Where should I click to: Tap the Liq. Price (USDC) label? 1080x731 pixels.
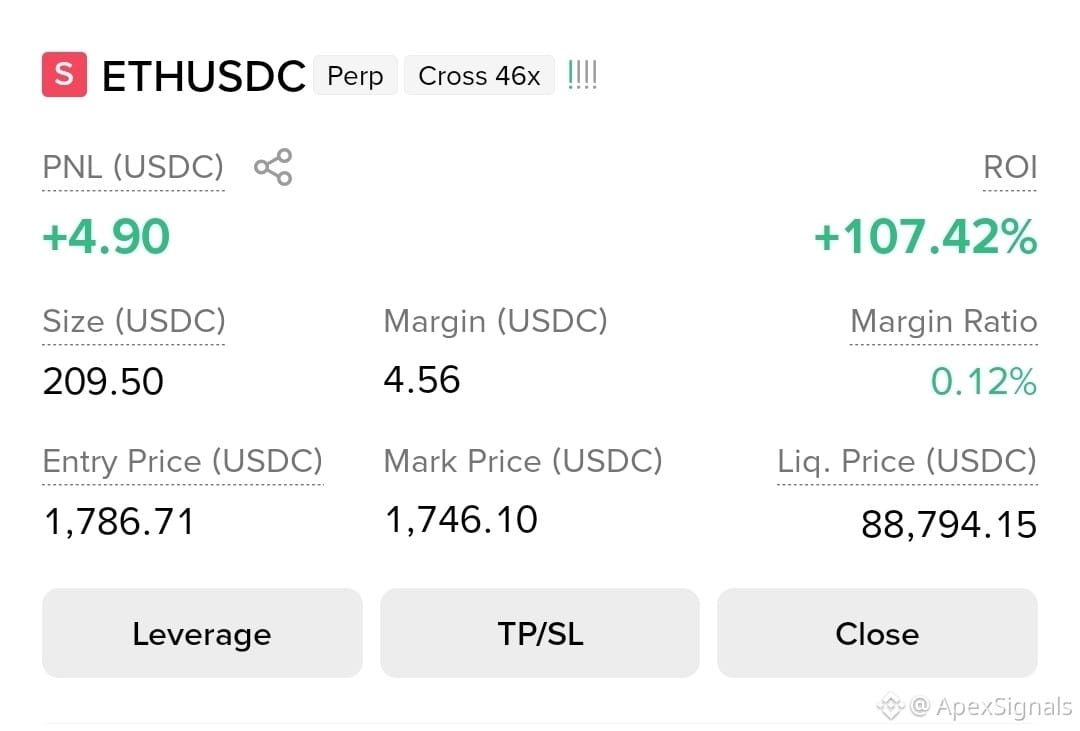907,462
